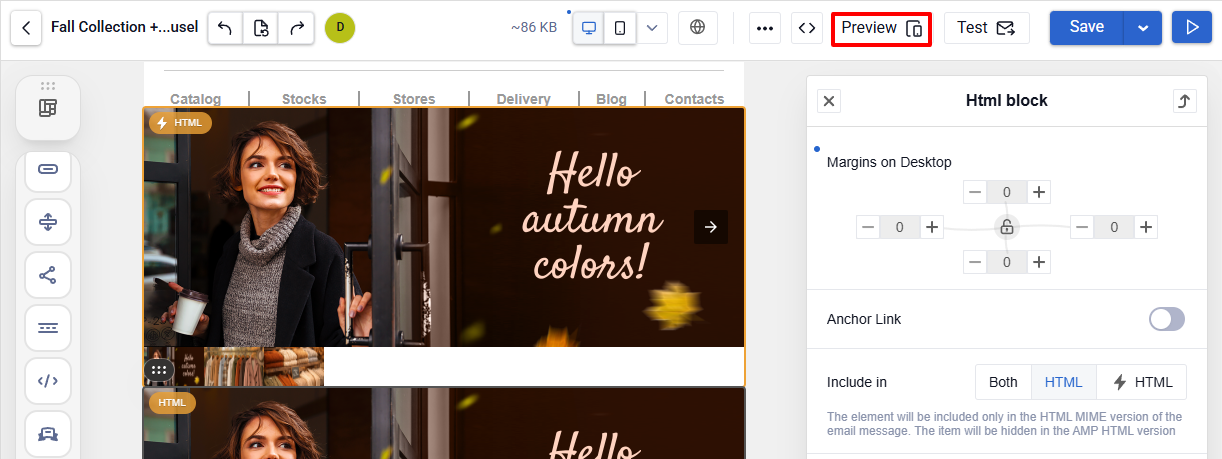Open the Stores menu item

pos(414,99)
